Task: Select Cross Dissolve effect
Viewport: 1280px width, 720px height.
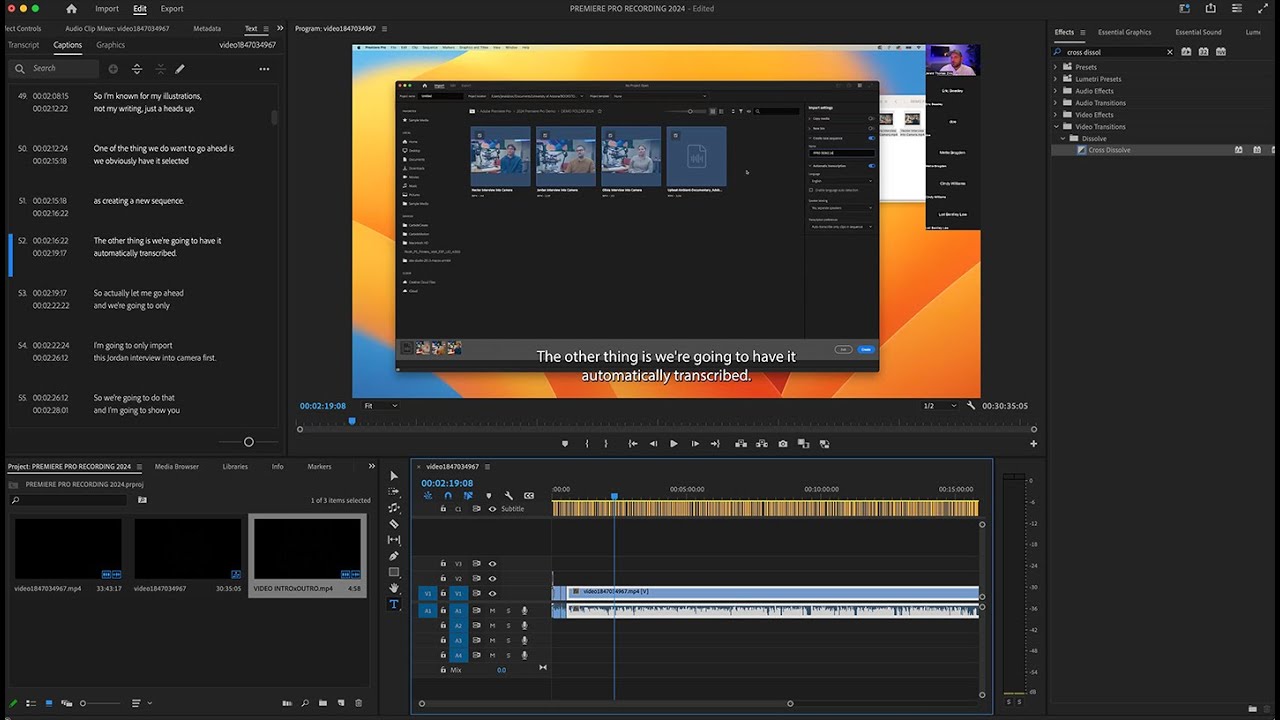Action: [1109, 150]
